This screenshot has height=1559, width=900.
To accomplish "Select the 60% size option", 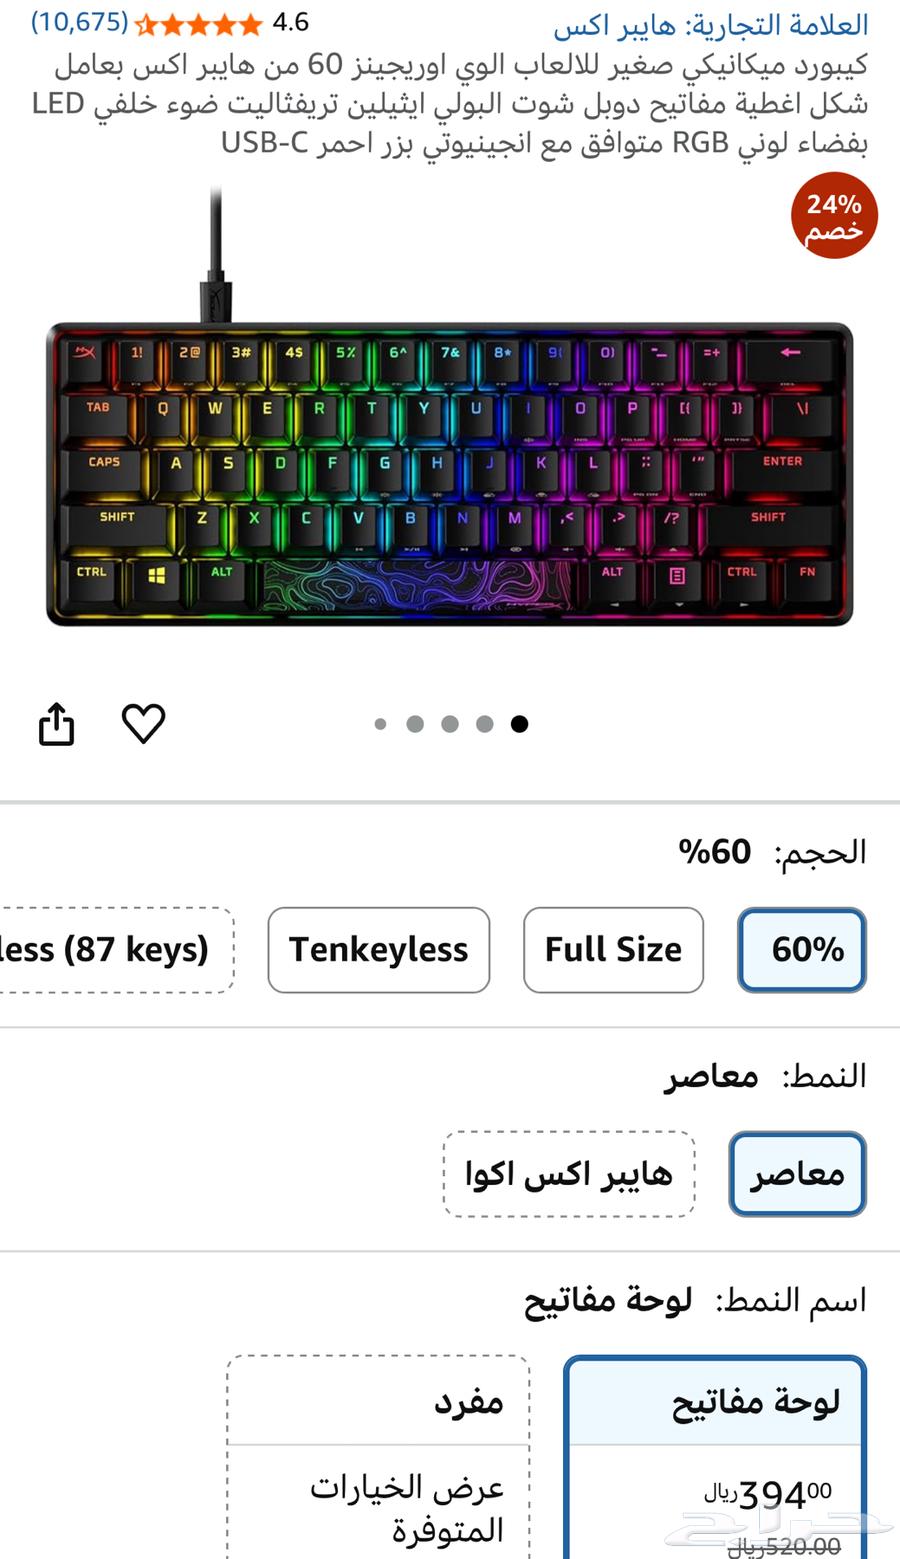I will (802, 949).
